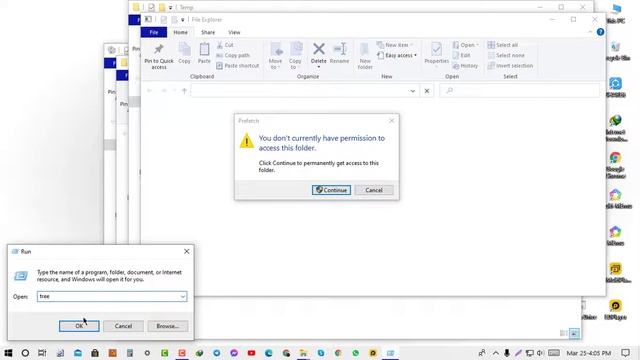640x360 pixels.
Task: Collapse the ribbon with the chevron
Action: [x=590, y=32]
